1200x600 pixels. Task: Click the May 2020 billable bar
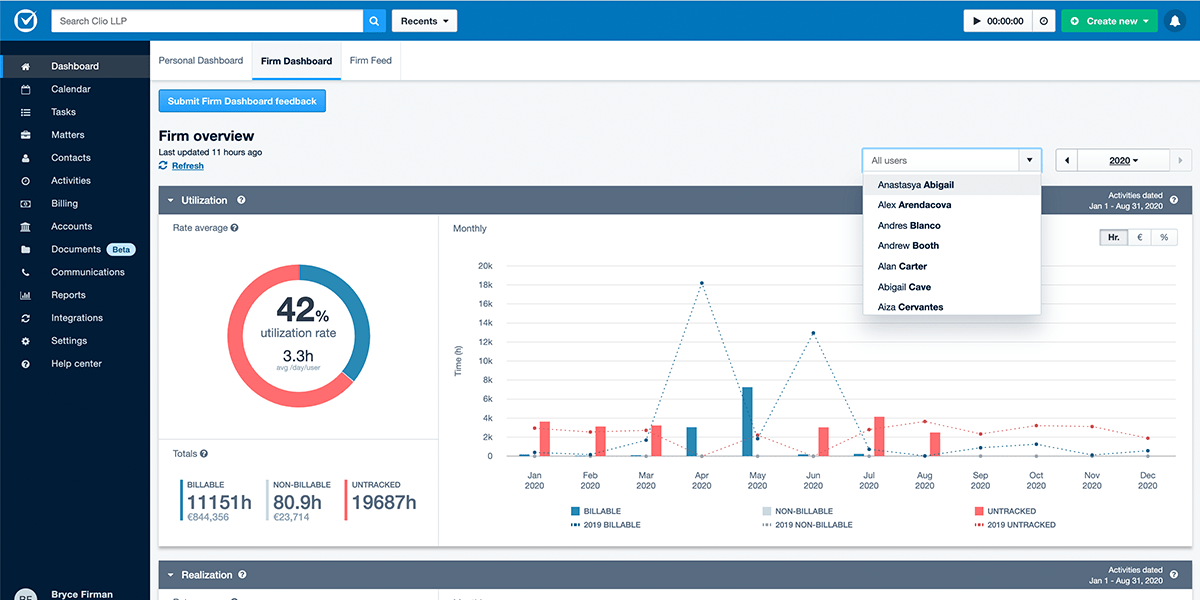pos(747,421)
